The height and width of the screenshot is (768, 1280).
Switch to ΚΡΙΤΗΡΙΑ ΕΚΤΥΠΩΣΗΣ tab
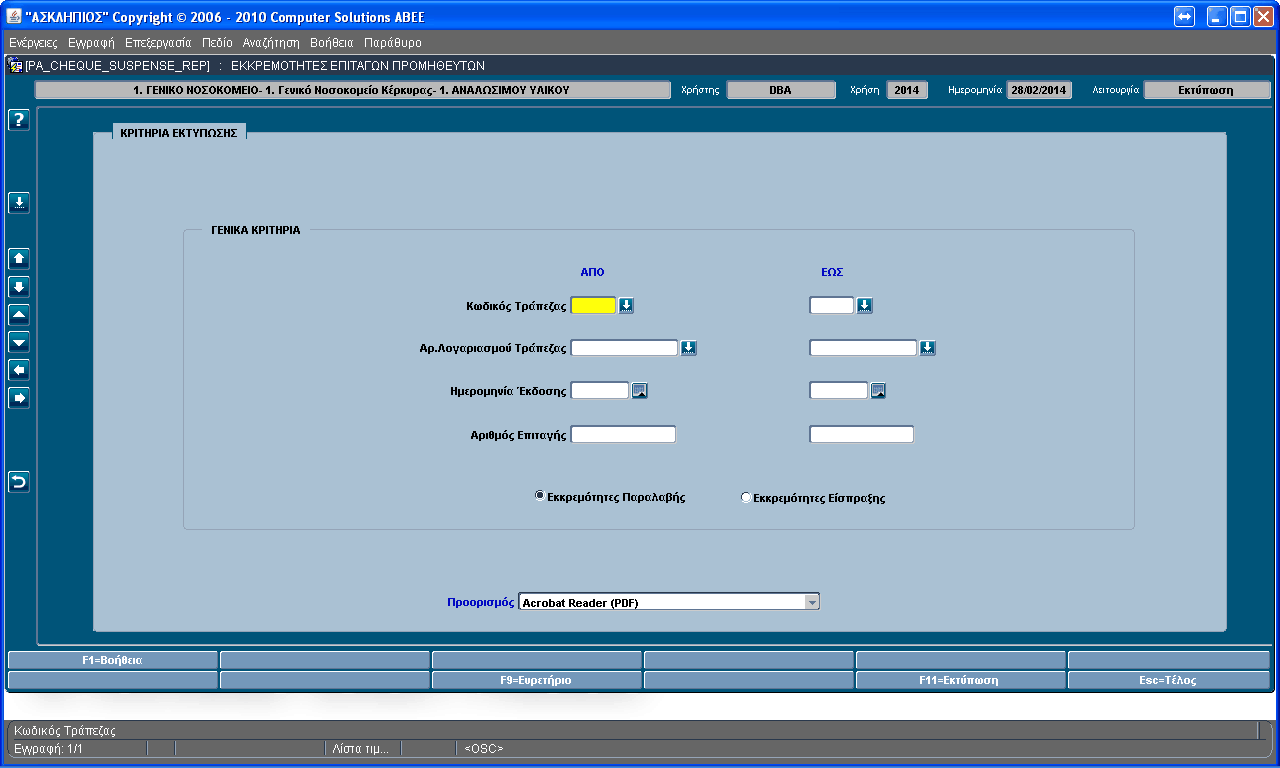(178, 132)
